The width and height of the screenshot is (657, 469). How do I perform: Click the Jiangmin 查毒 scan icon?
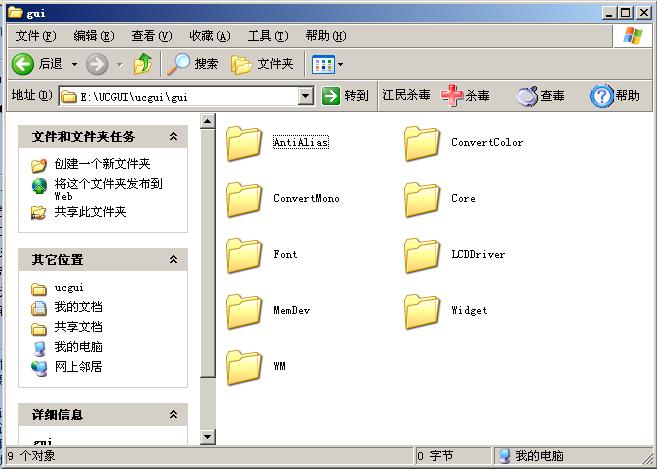point(527,96)
